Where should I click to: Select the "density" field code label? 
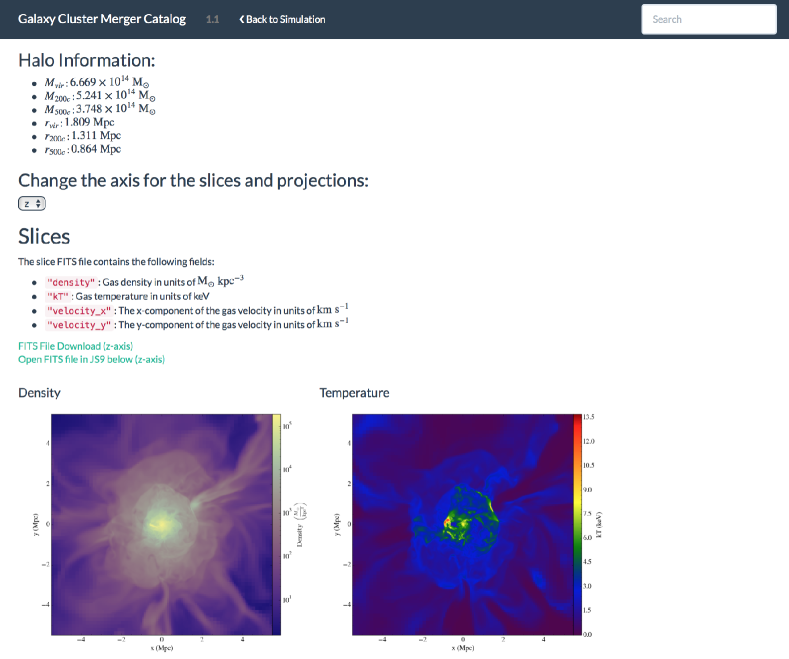point(70,282)
